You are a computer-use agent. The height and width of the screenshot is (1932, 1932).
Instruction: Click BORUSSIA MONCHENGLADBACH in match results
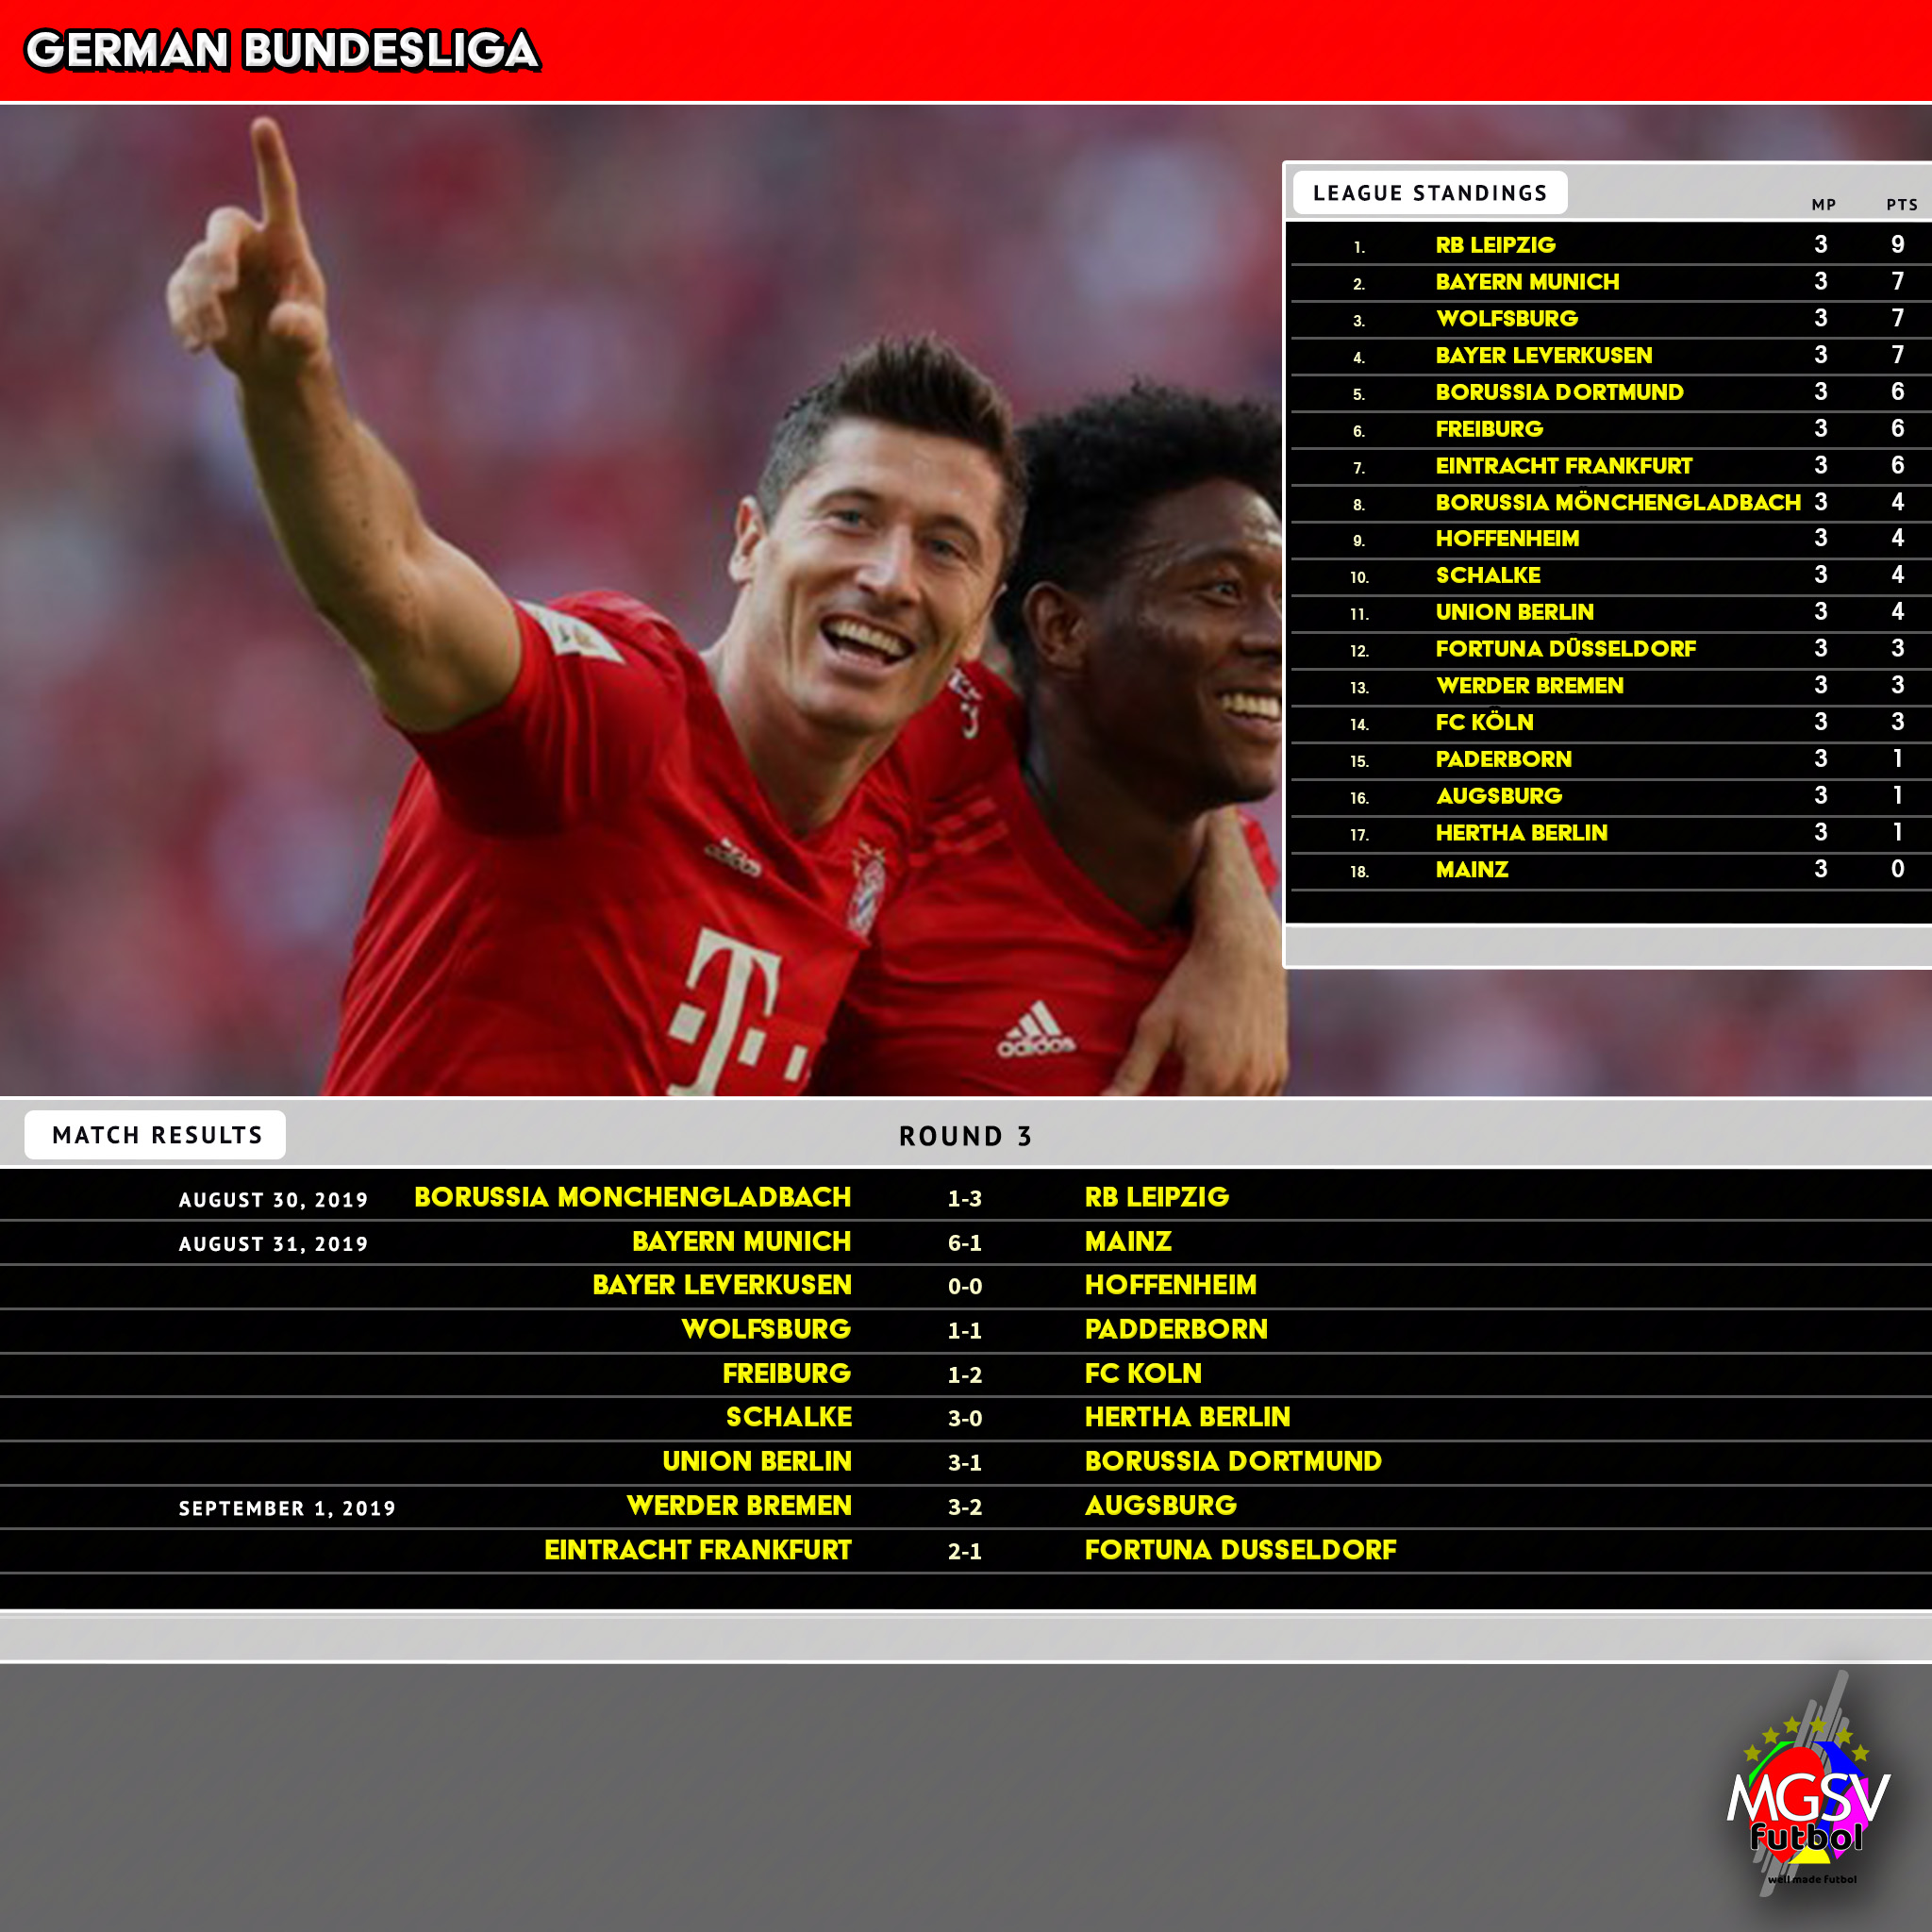632,1197
